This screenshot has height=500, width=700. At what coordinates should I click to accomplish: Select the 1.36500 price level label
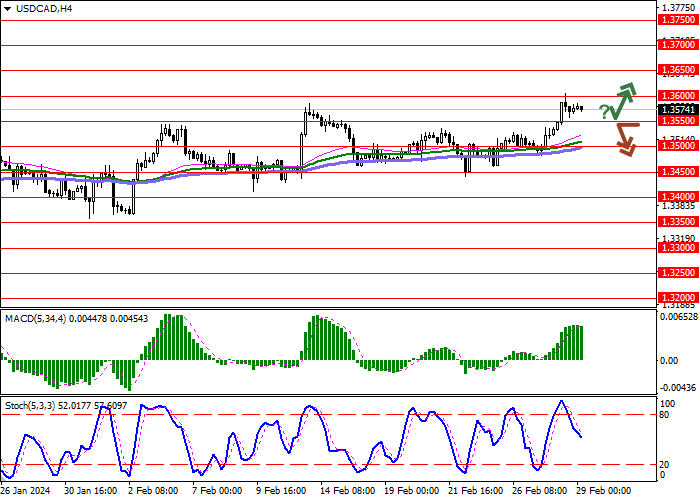coord(679,70)
